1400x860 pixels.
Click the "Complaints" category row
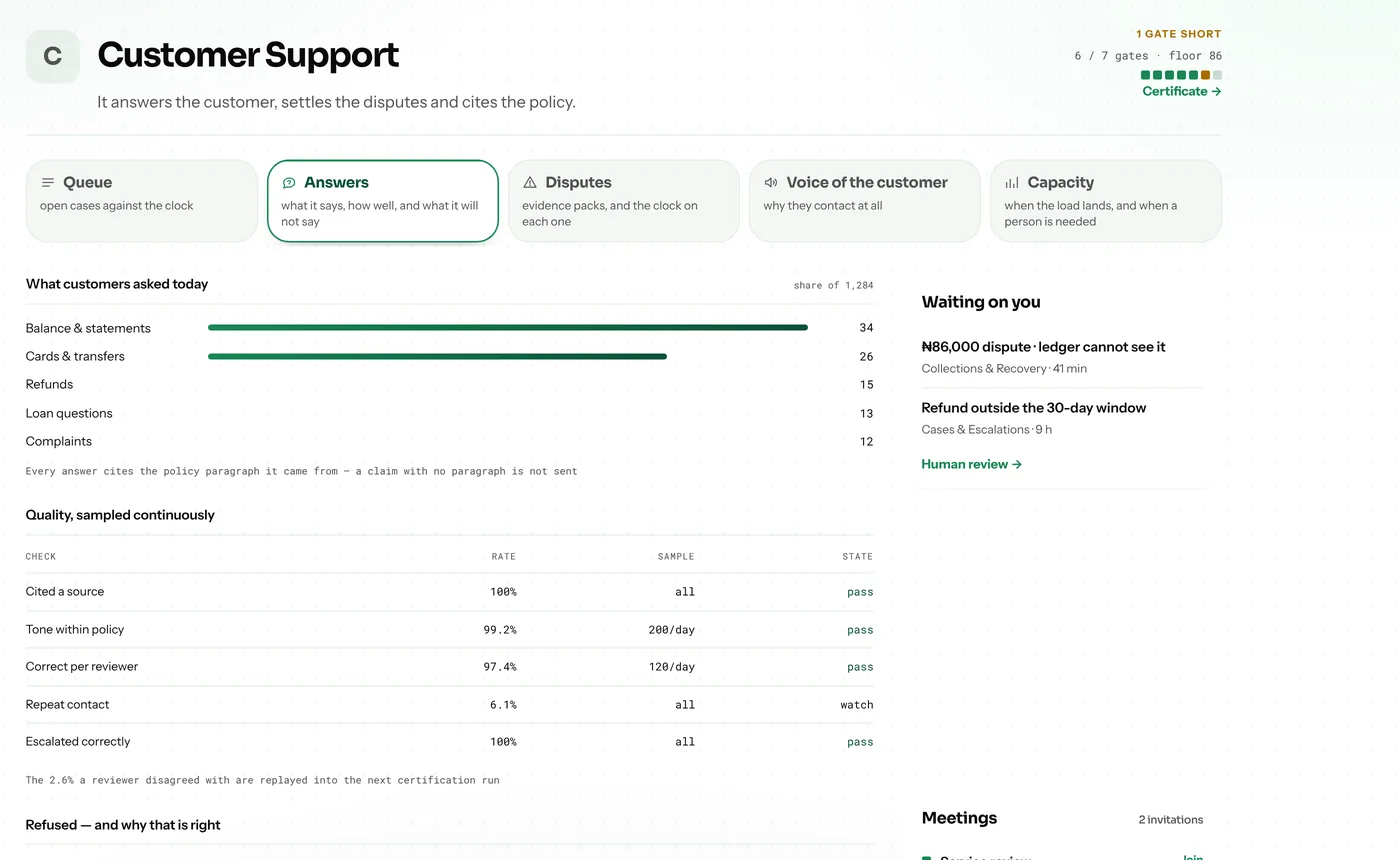tap(449, 441)
